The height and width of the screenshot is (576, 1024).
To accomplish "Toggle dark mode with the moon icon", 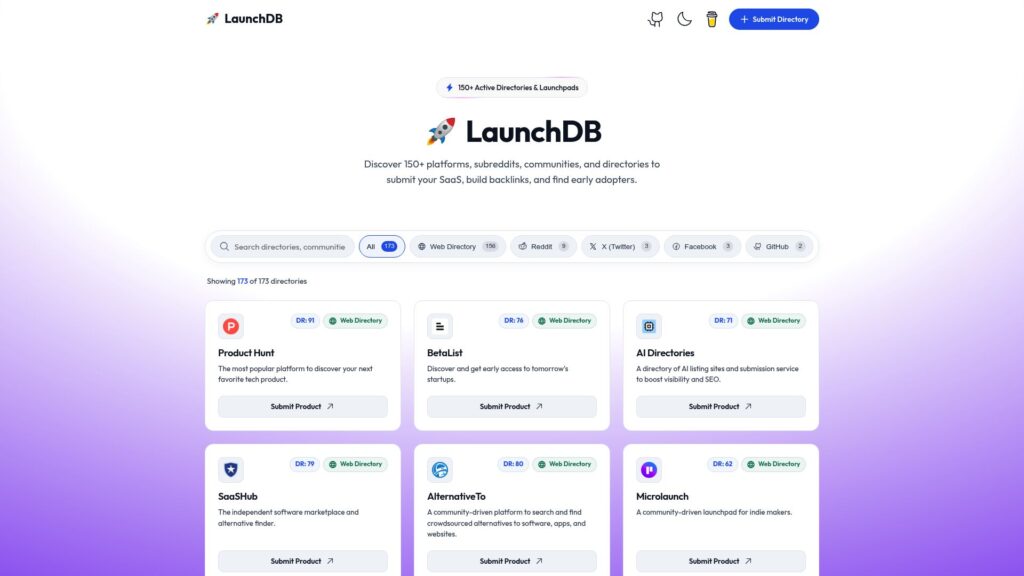I will [684, 19].
